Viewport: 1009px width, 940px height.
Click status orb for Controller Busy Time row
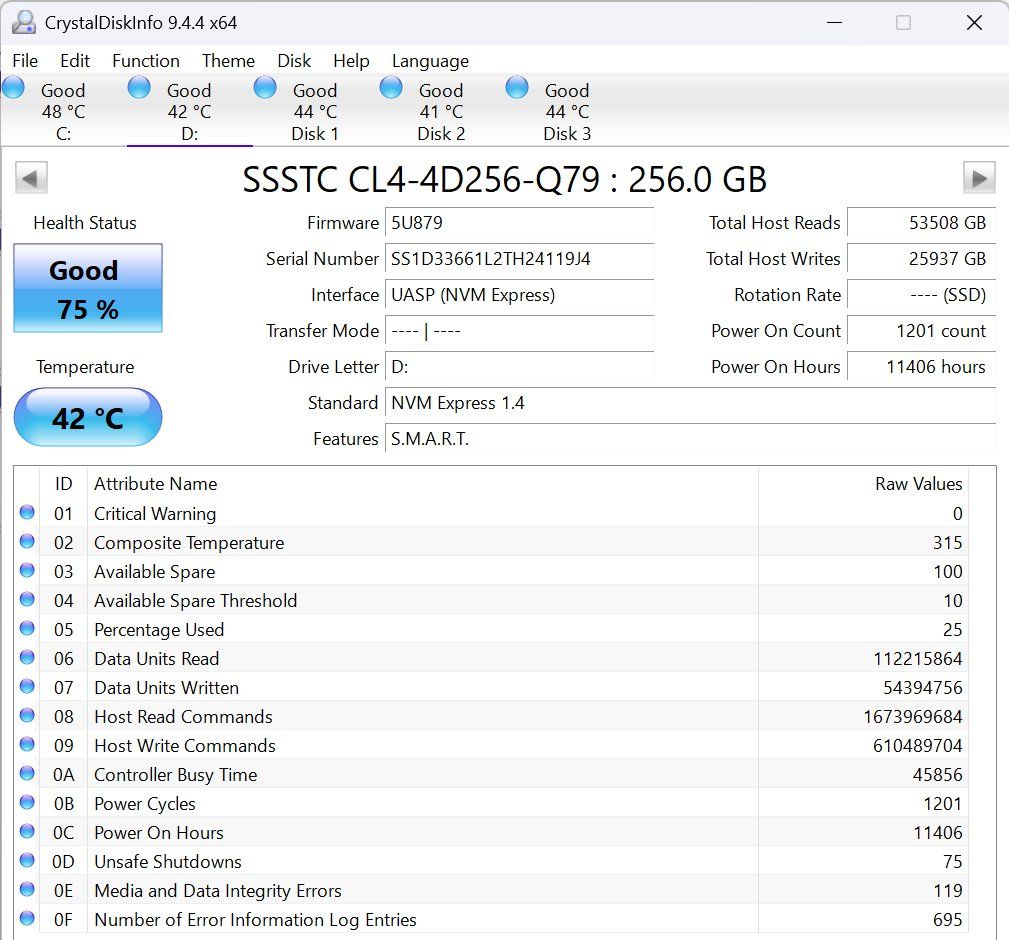tap(27, 773)
